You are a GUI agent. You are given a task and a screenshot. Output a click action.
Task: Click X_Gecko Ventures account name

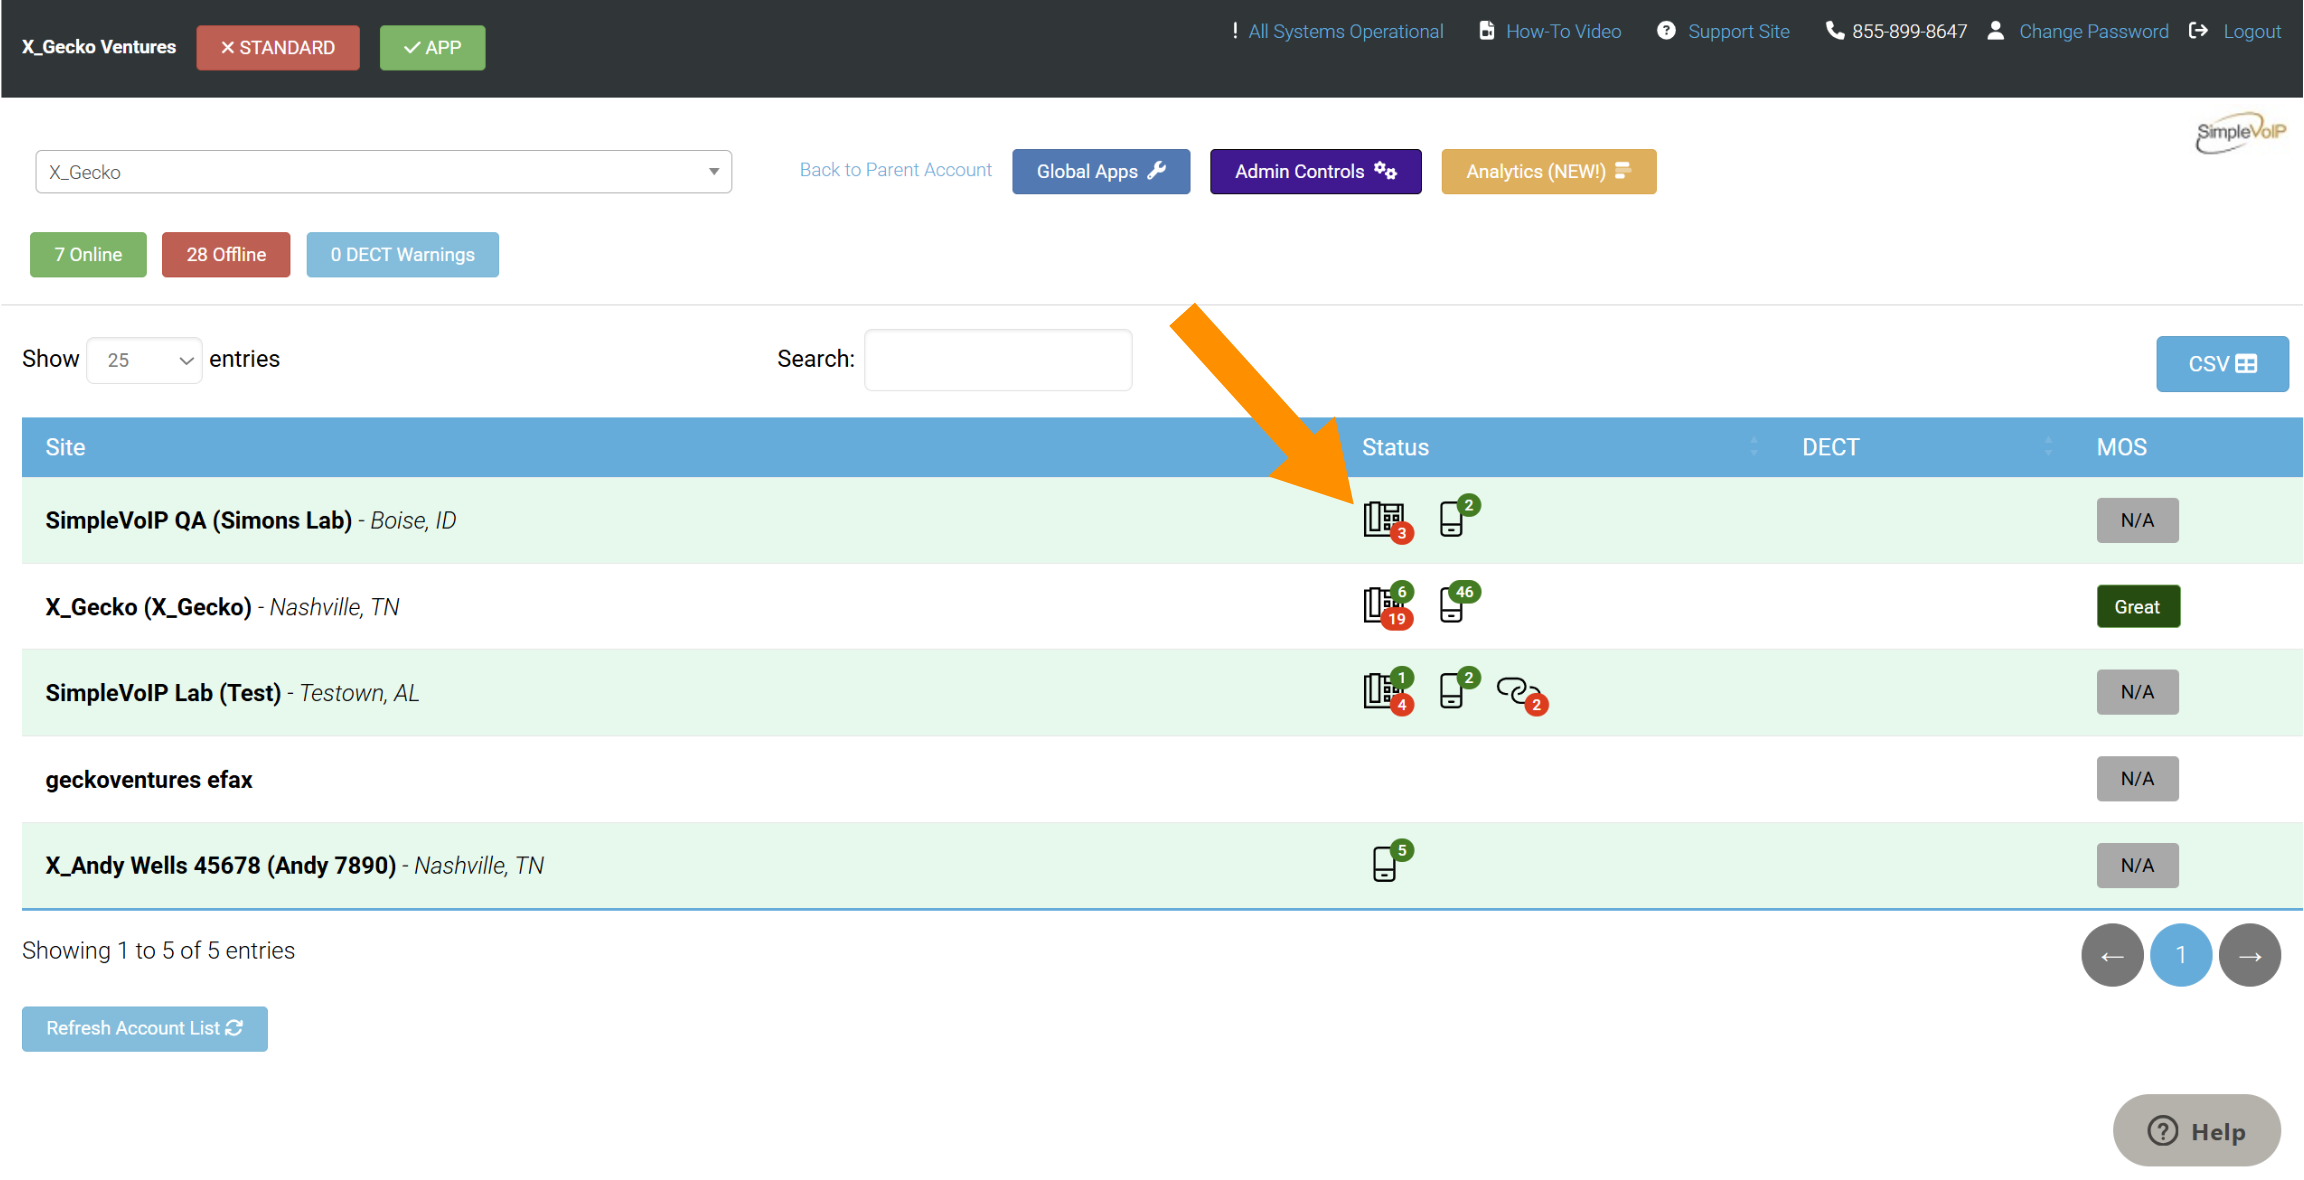click(x=99, y=47)
